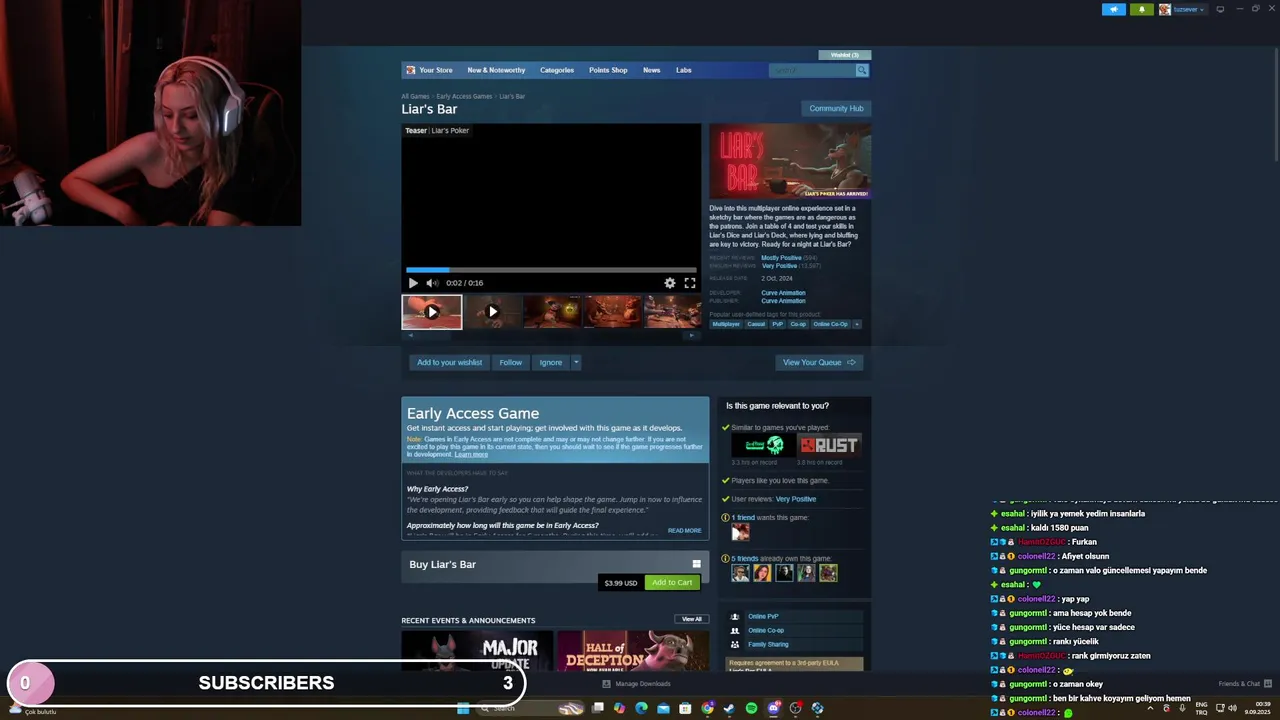Seek on the trailer progress bar
This screenshot has width=1280, height=720.
pyautogui.click(x=551, y=270)
